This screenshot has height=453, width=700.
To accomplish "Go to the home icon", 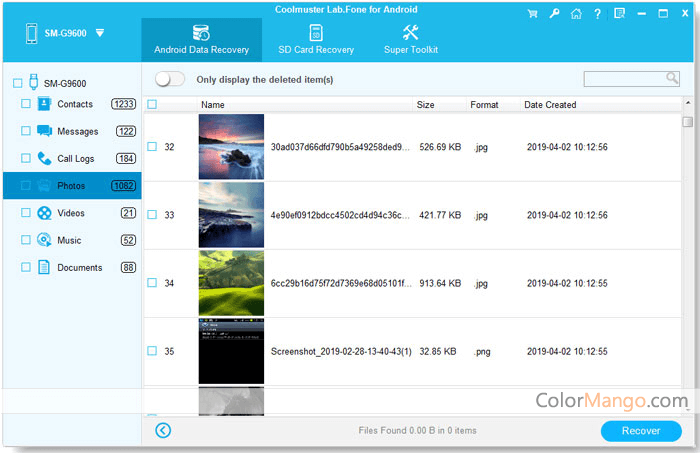I will click(x=574, y=14).
